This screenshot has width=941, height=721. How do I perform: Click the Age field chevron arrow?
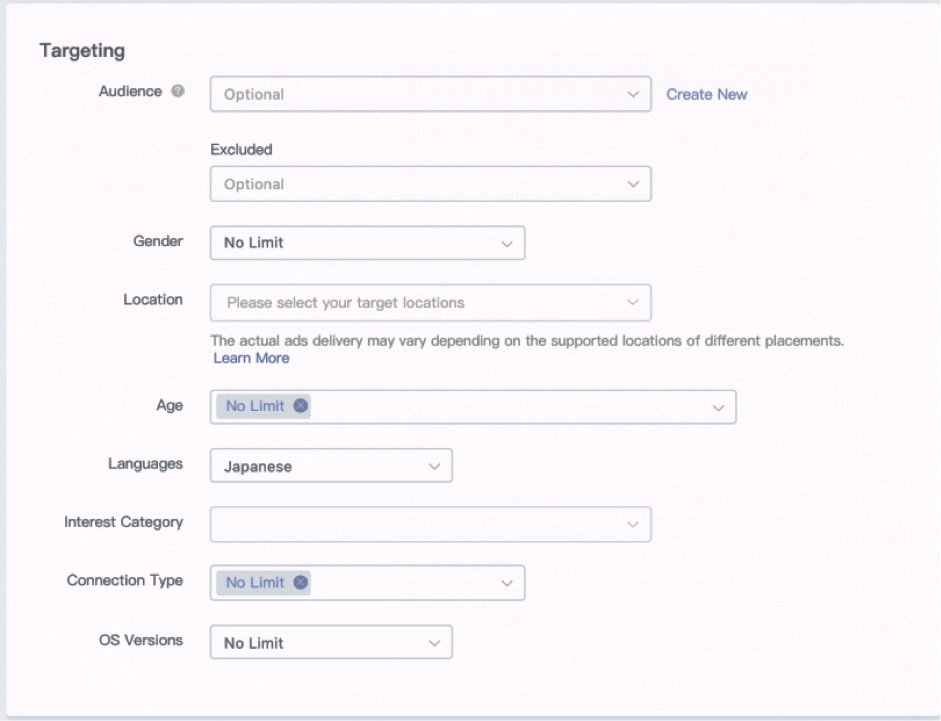pyautogui.click(x=717, y=407)
